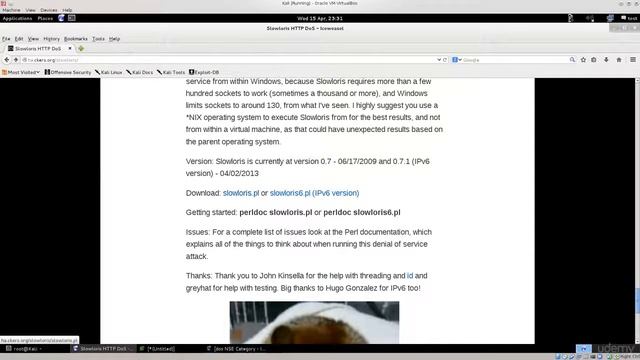The image size is (640, 360).
Task: Click the hedgehog image on the page
Action: [x=314, y=322]
